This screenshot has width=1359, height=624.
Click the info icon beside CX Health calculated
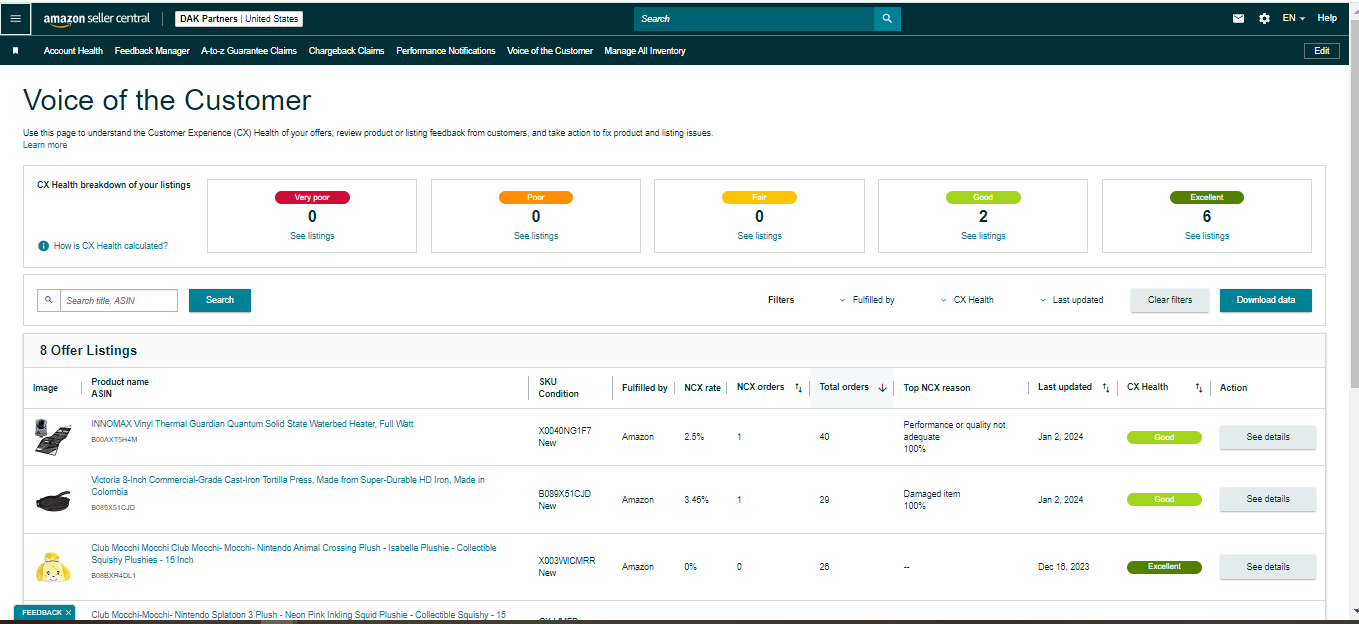(43, 246)
